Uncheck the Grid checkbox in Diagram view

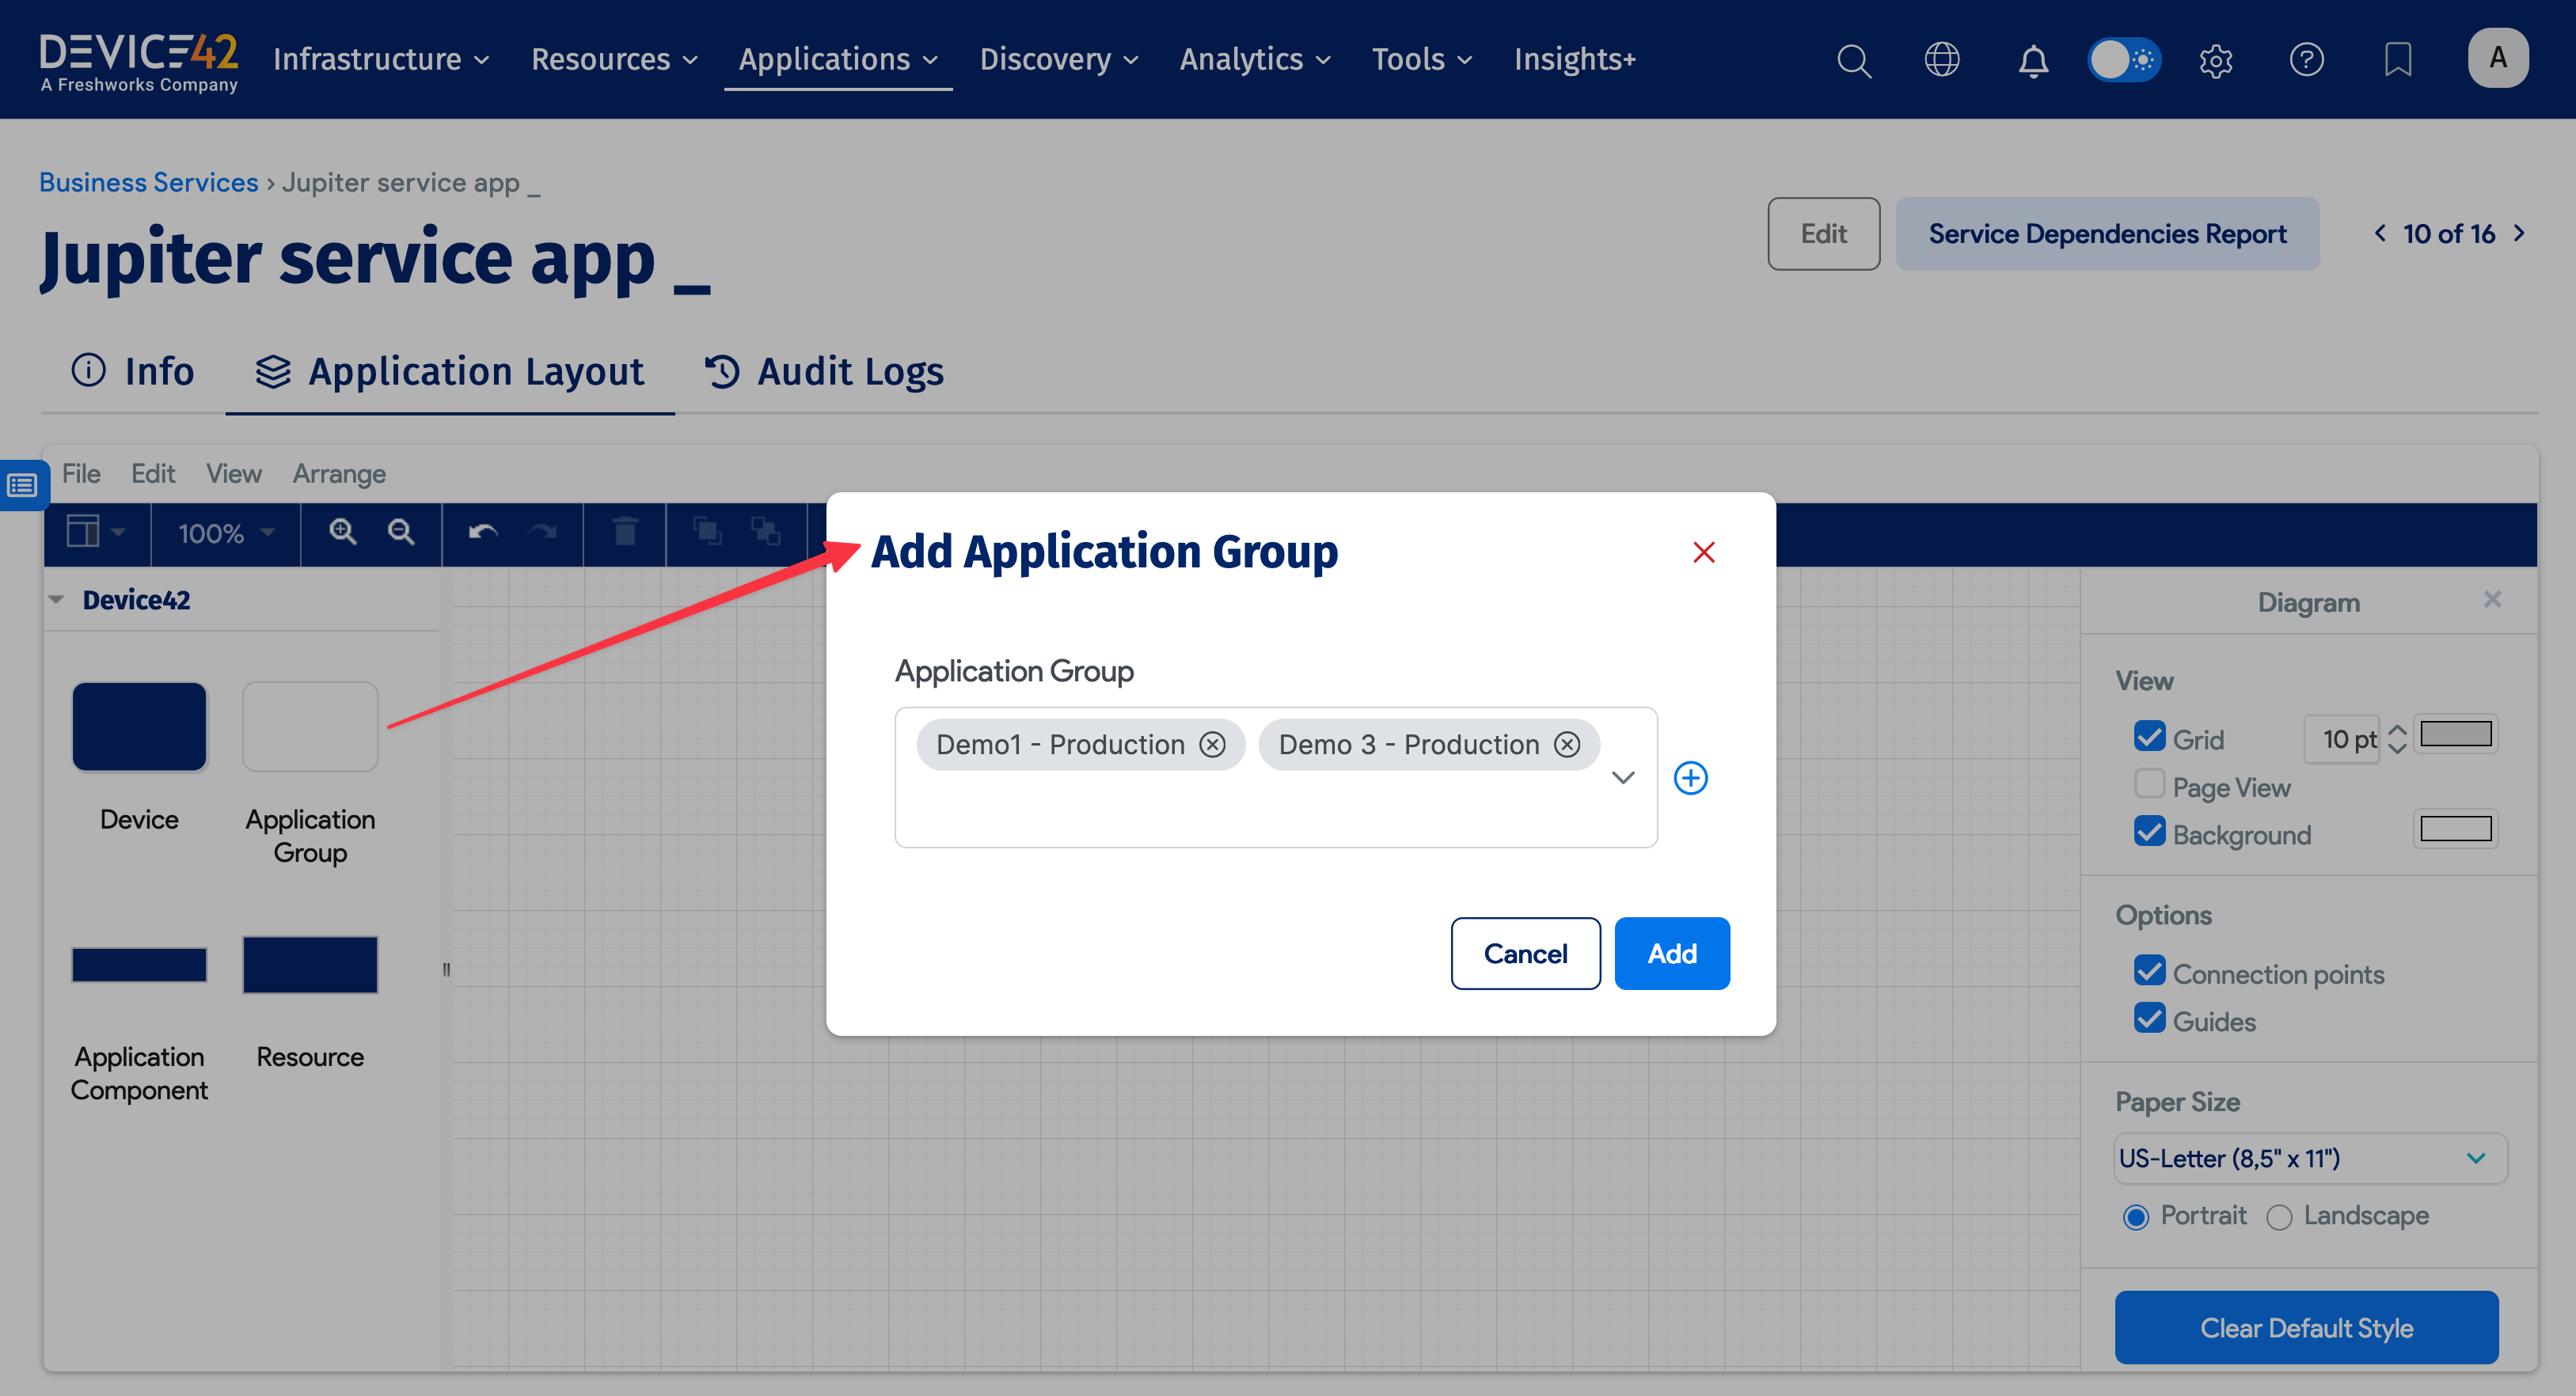click(2150, 737)
